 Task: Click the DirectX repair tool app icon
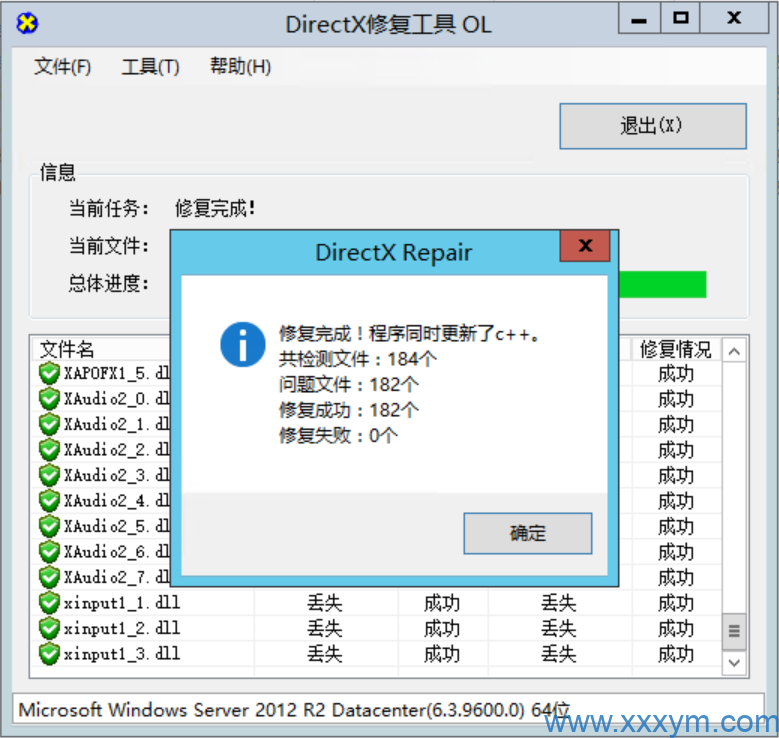(27, 23)
